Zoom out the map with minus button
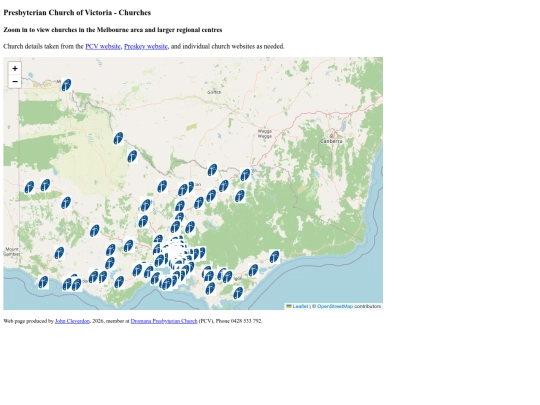This screenshot has width=540, height=405. click(15, 82)
